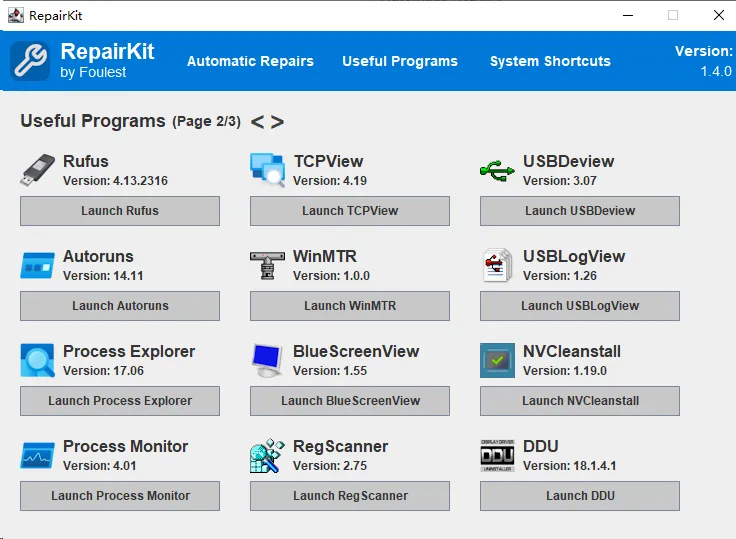Click the 'Version: 1.19.0' NVCleanstall text
The height and width of the screenshot is (539, 736).
565,370
